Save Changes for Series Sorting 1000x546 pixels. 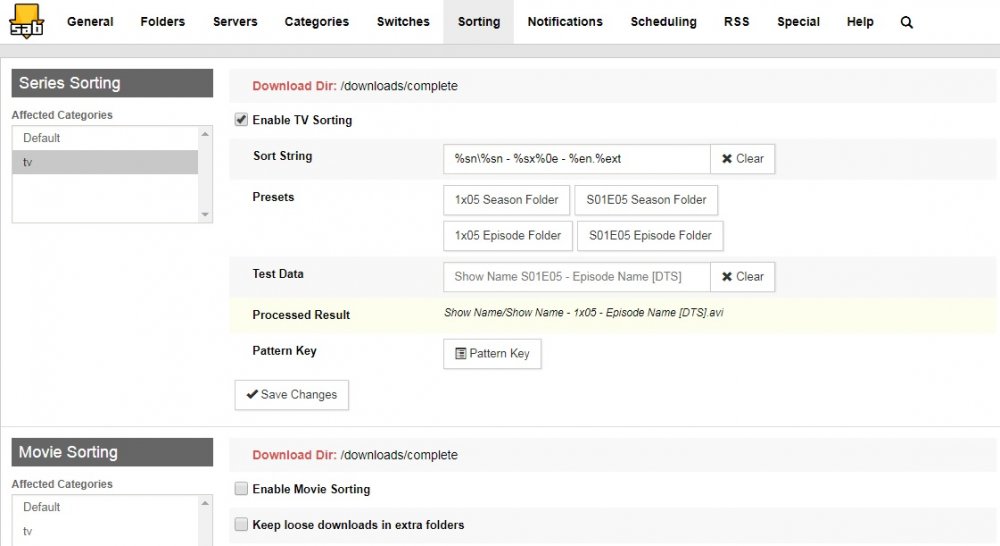pos(291,395)
